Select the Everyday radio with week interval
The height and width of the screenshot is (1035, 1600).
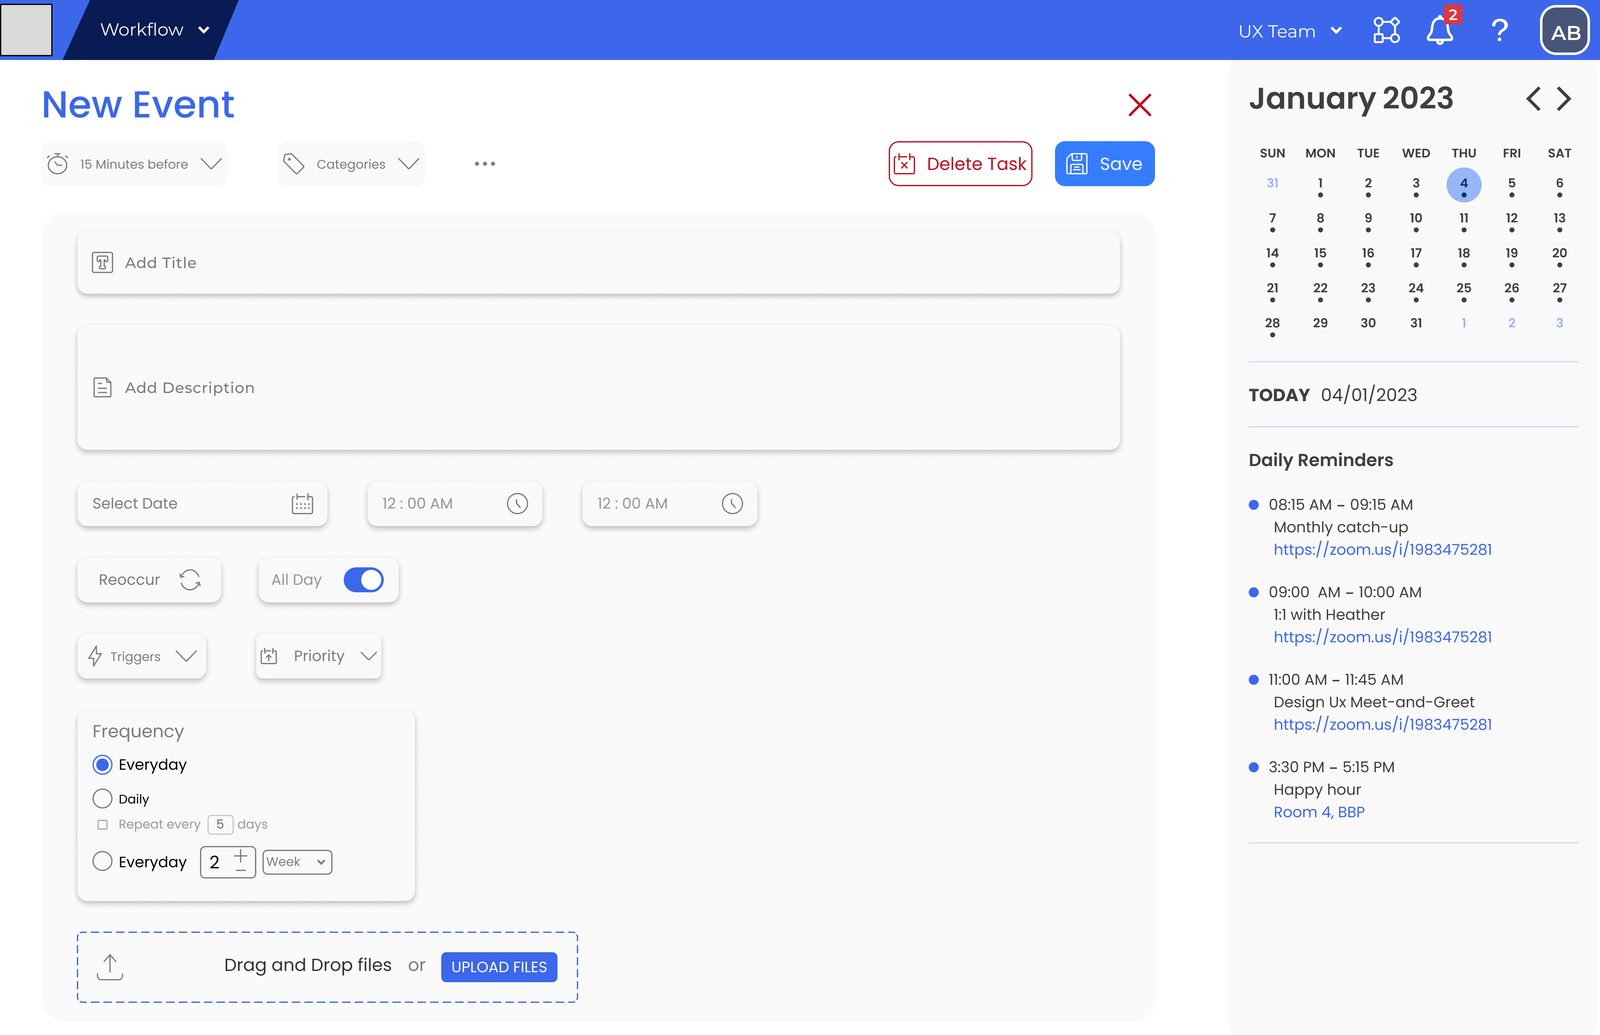(x=102, y=861)
